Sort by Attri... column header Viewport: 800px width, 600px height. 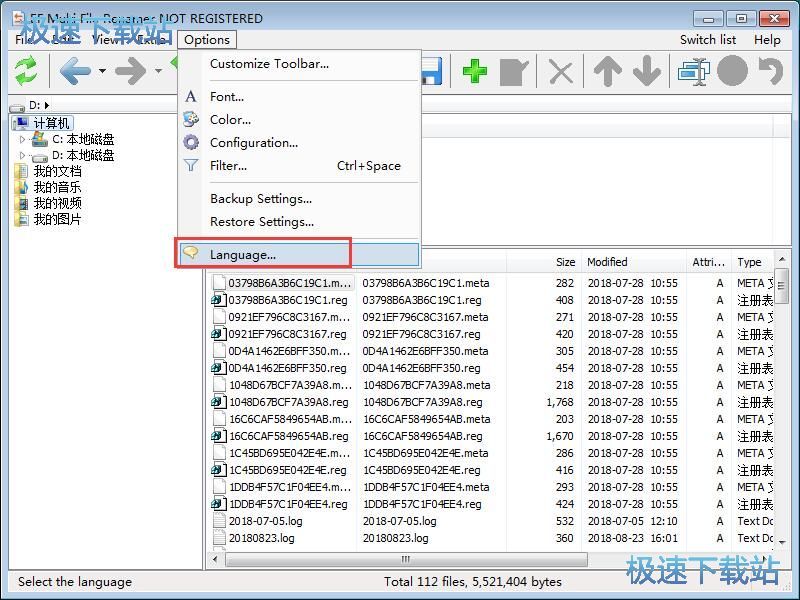(708, 262)
